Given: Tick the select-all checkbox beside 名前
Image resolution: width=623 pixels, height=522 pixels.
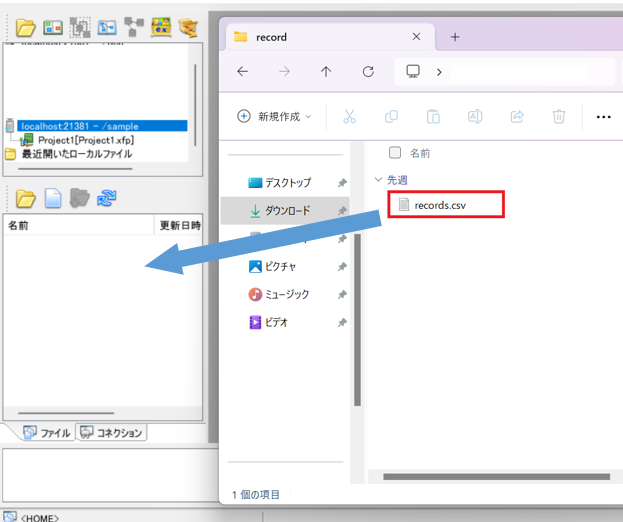Looking at the screenshot, I should coord(394,153).
